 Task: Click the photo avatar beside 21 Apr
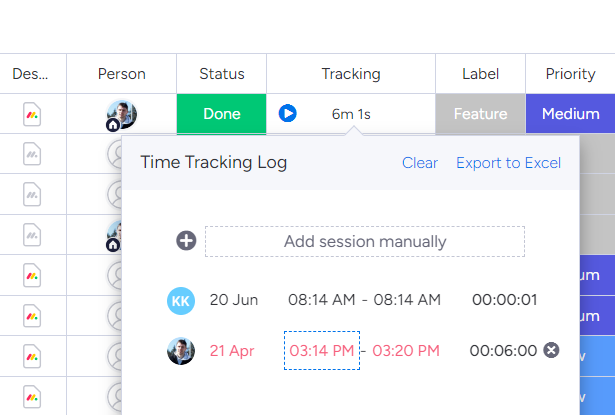[x=181, y=350]
